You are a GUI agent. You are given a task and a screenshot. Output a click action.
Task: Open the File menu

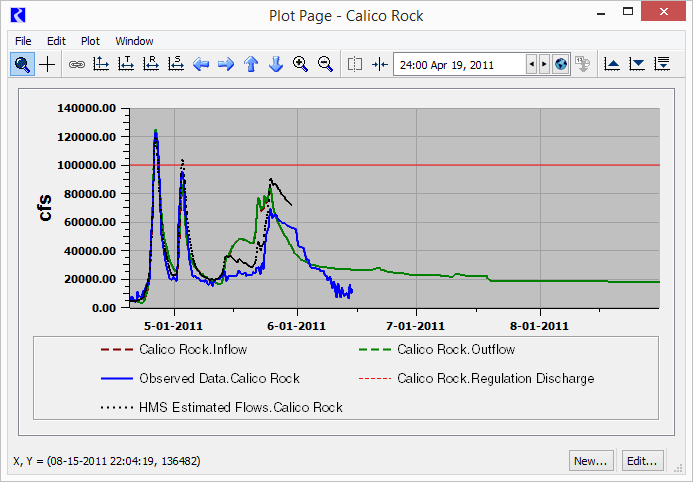click(23, 41)
